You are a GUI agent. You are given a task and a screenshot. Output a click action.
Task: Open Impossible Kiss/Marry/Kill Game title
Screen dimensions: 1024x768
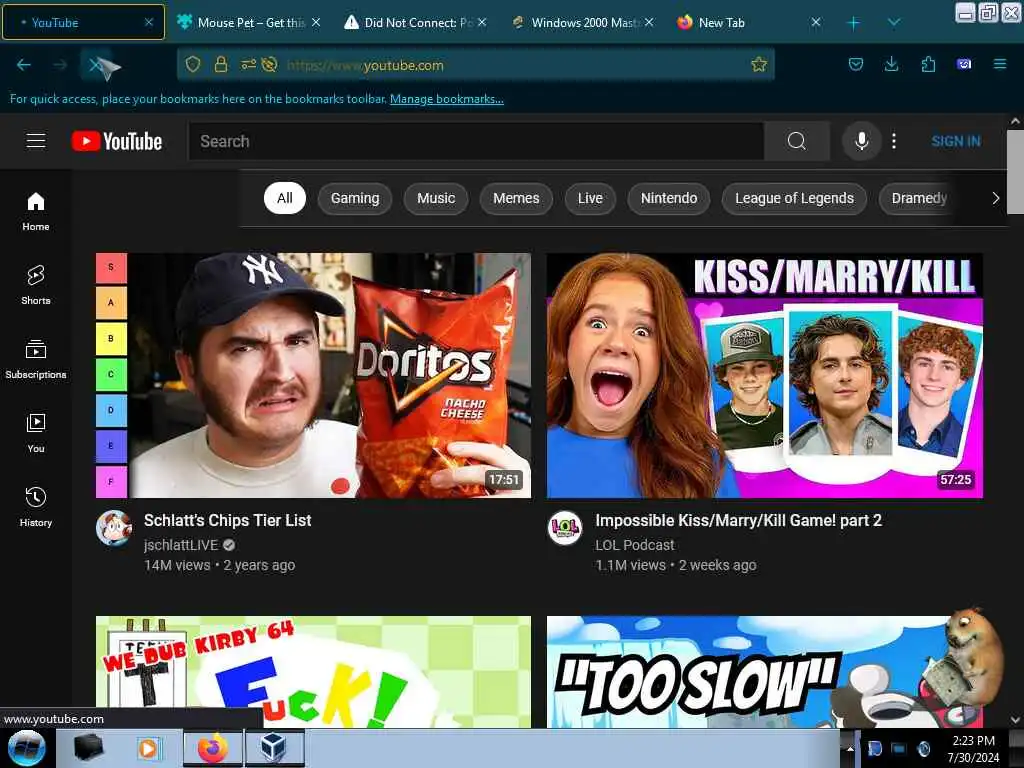pos(738,520)
